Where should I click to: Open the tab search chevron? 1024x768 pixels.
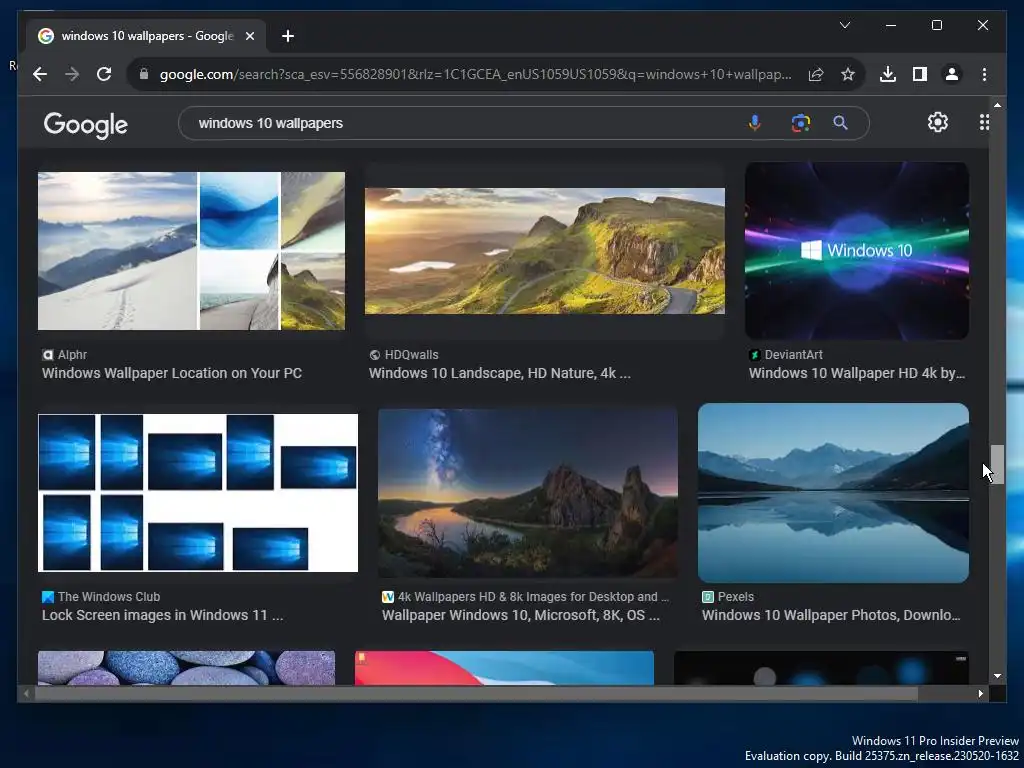coord(844,25)
